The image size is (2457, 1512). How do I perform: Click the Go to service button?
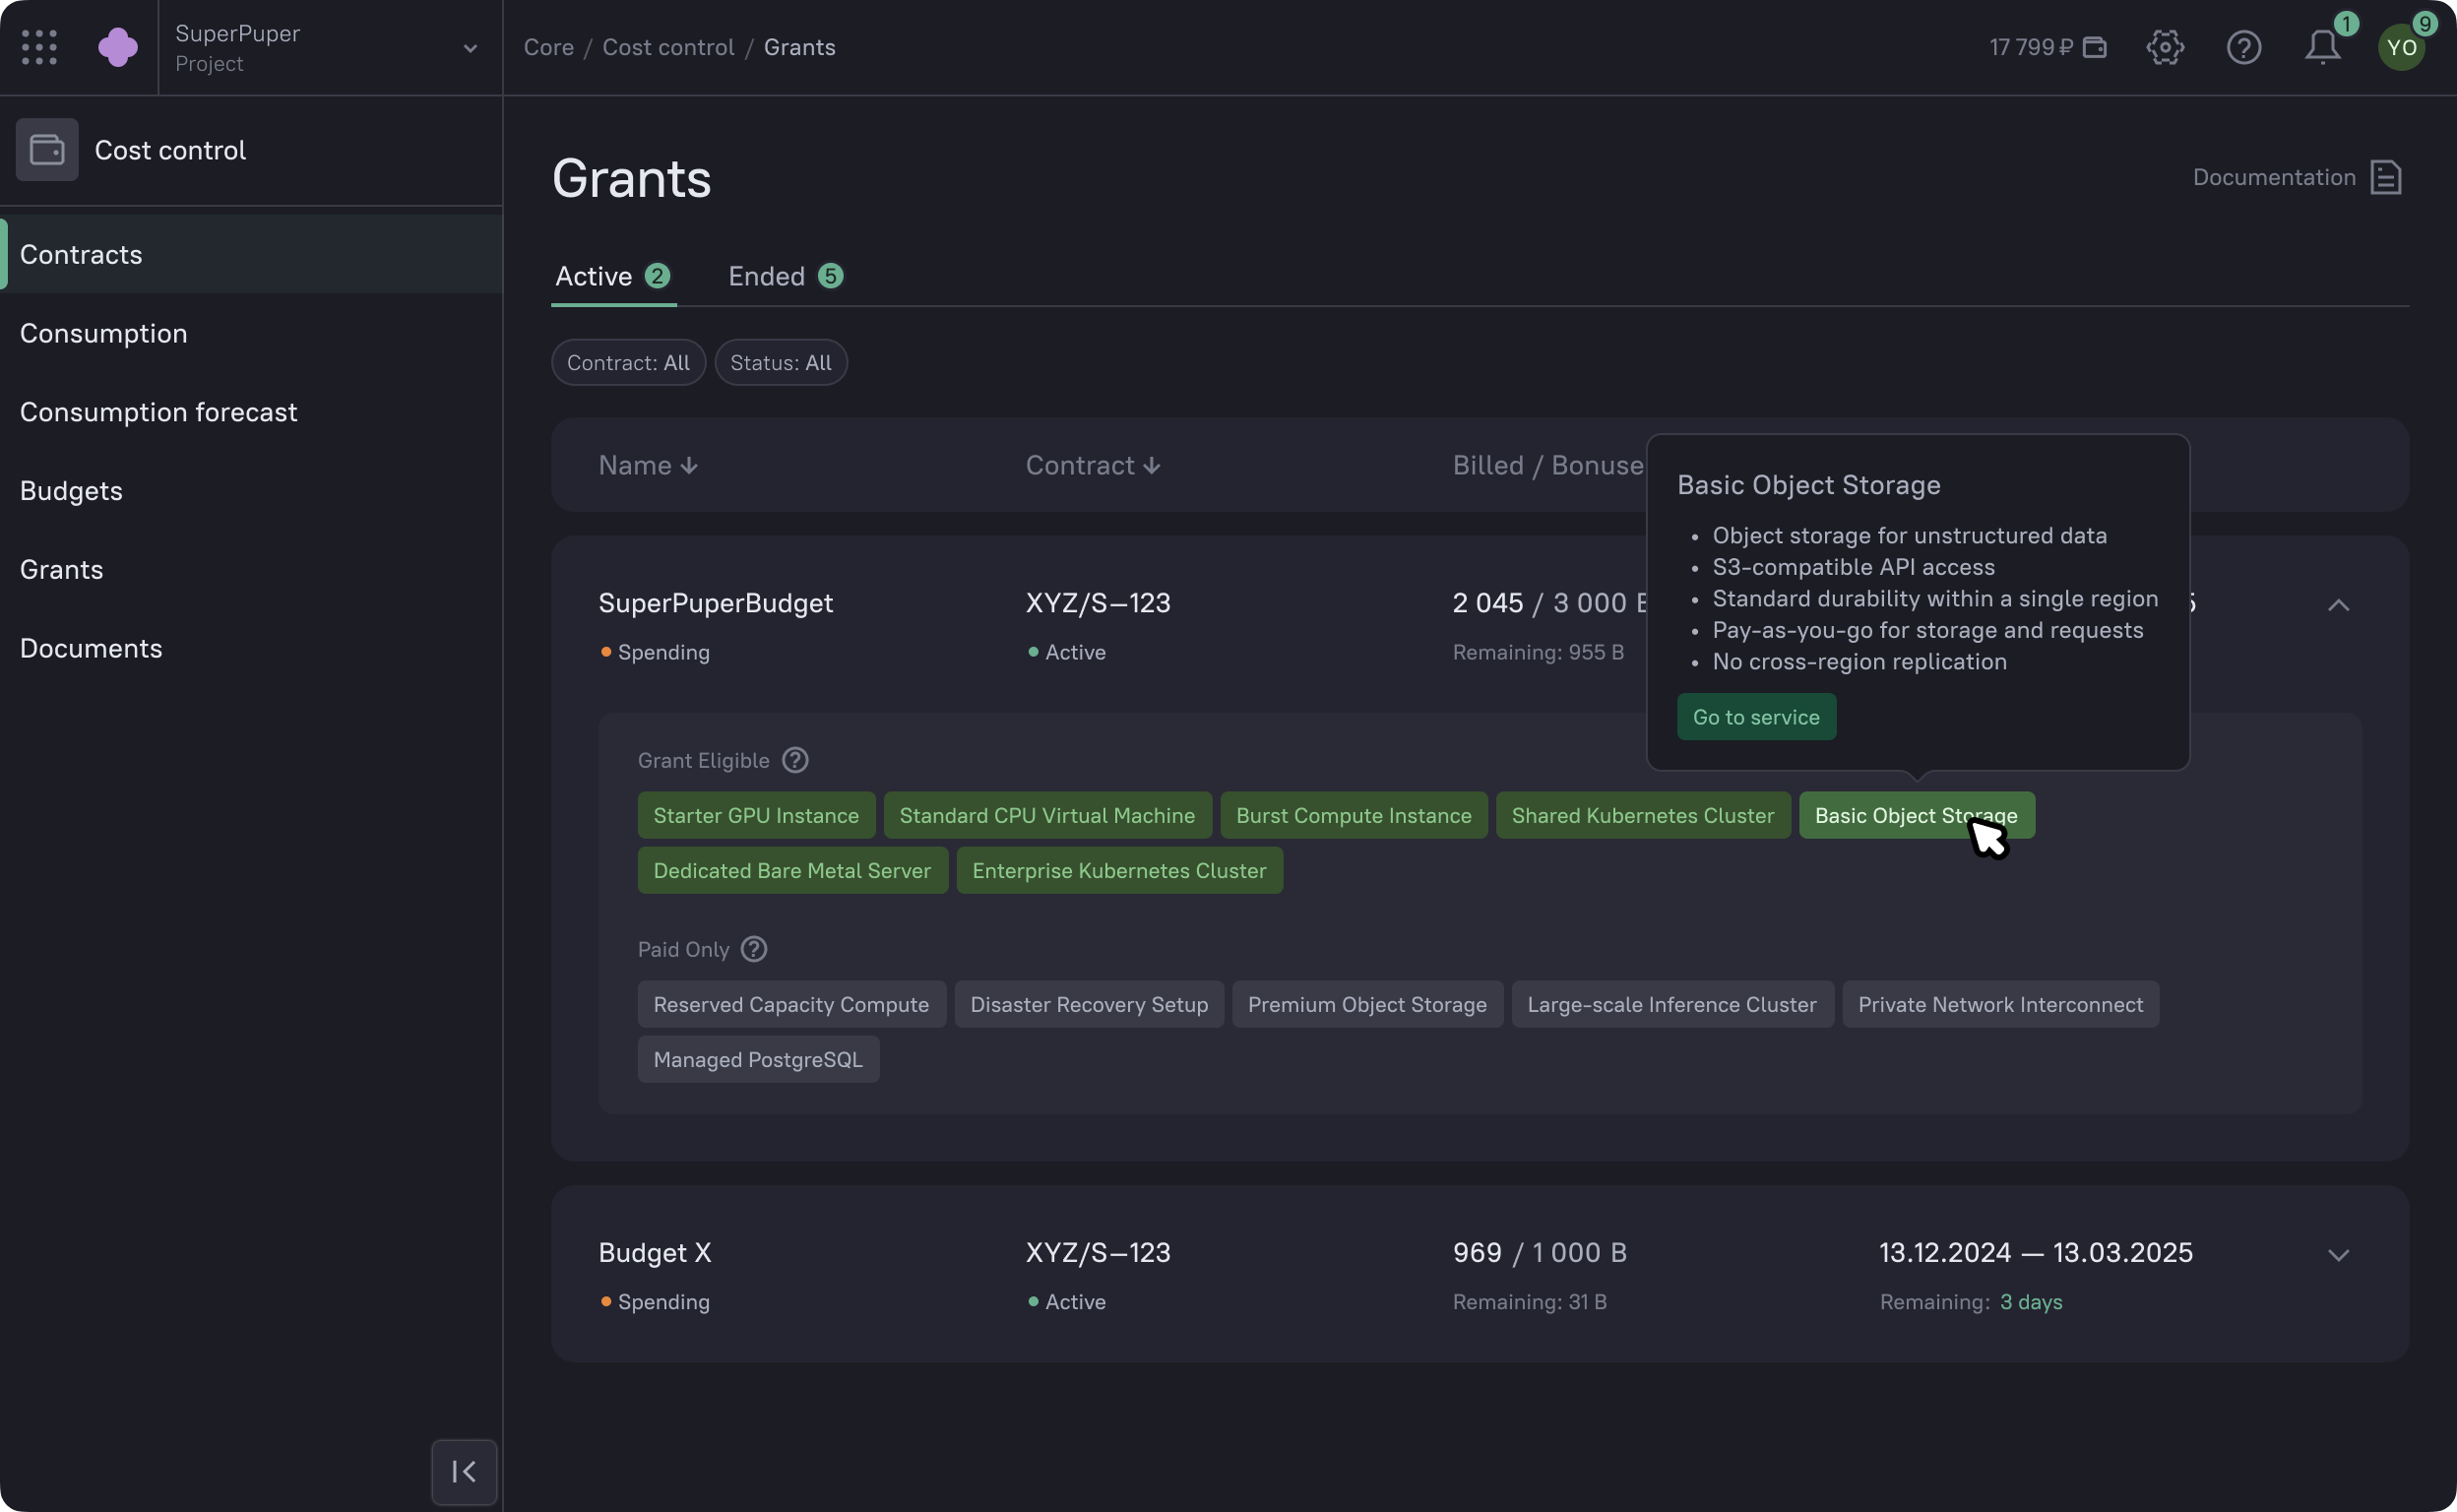(x=1755, y=717)
